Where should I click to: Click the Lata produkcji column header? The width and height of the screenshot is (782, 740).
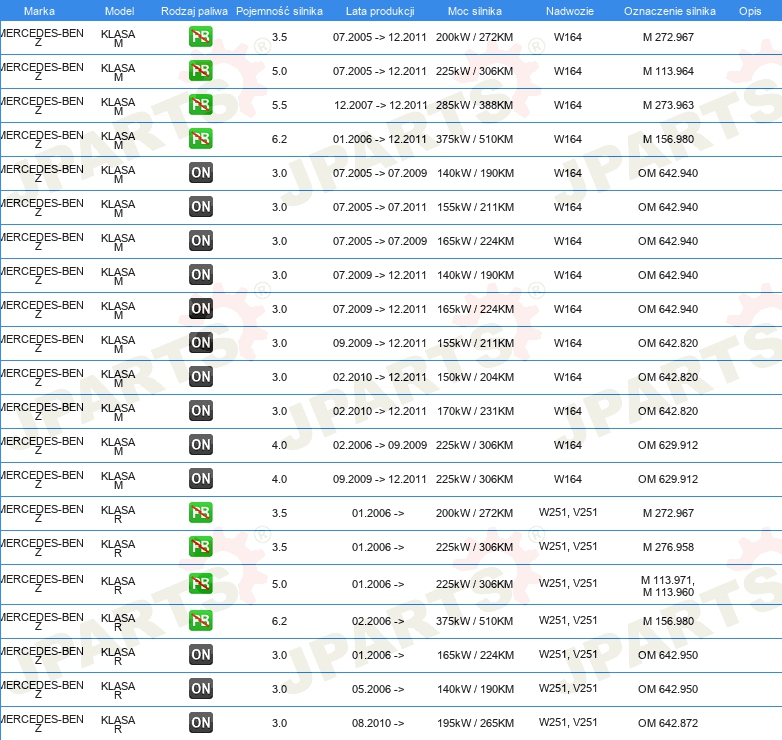[x=380, y=11]
